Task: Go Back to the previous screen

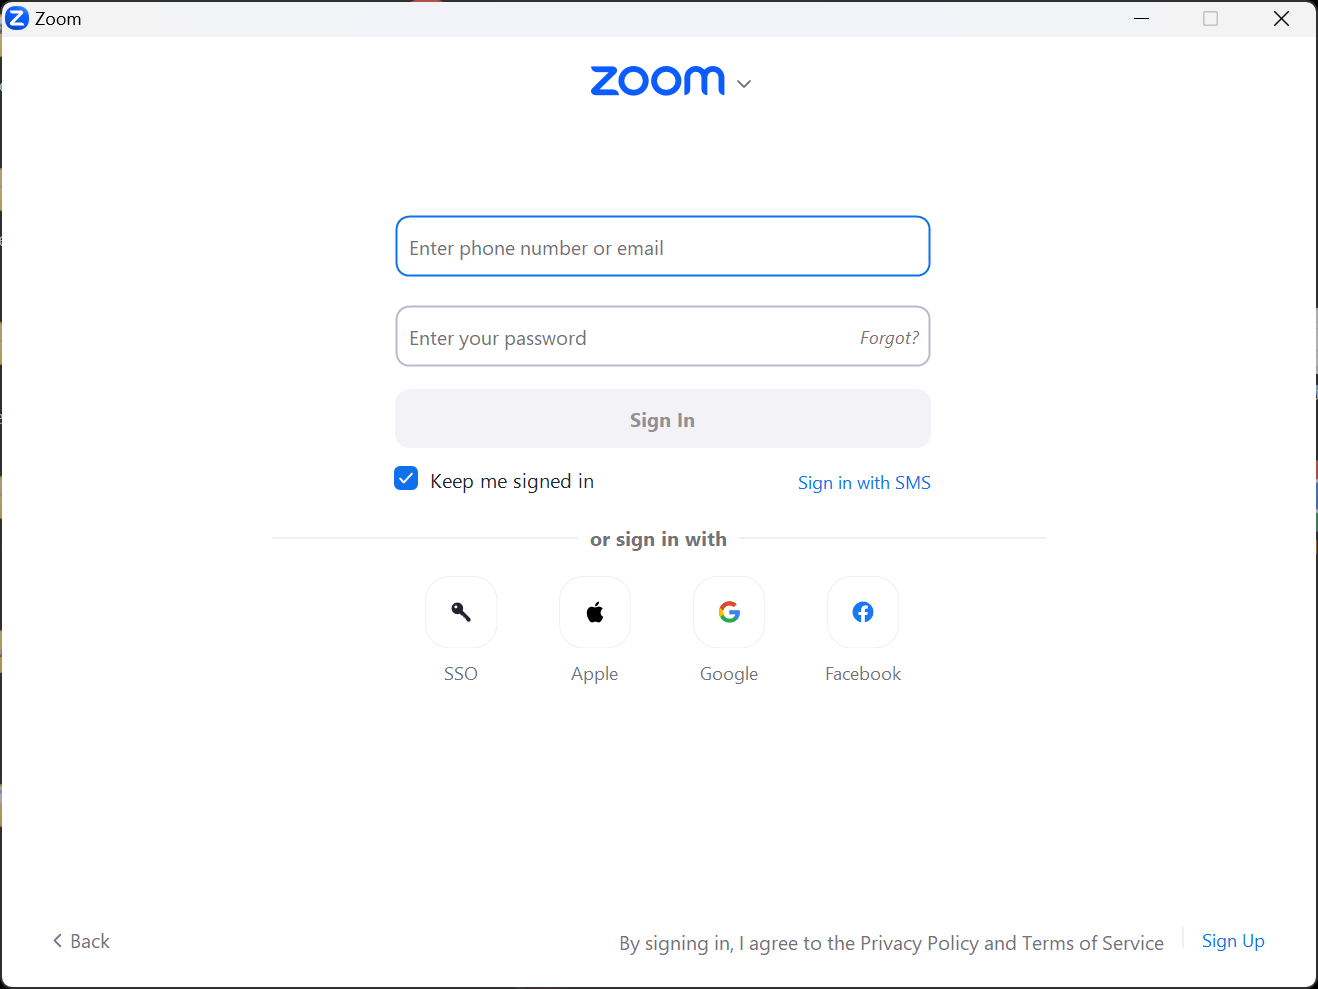Action: pyautogui.click(x=81, y=941)
